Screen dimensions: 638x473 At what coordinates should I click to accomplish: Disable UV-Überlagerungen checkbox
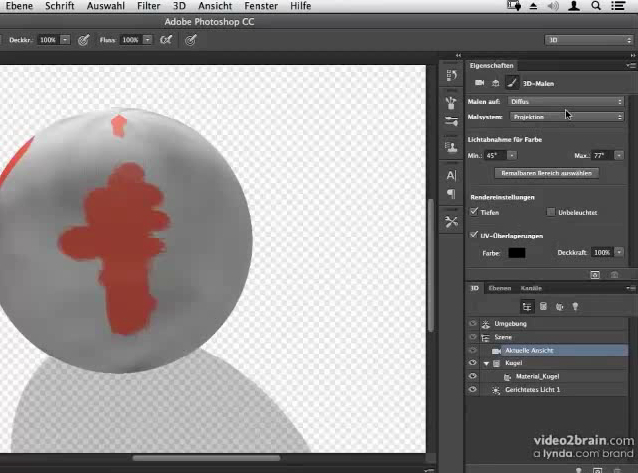(x=474, y=235)
